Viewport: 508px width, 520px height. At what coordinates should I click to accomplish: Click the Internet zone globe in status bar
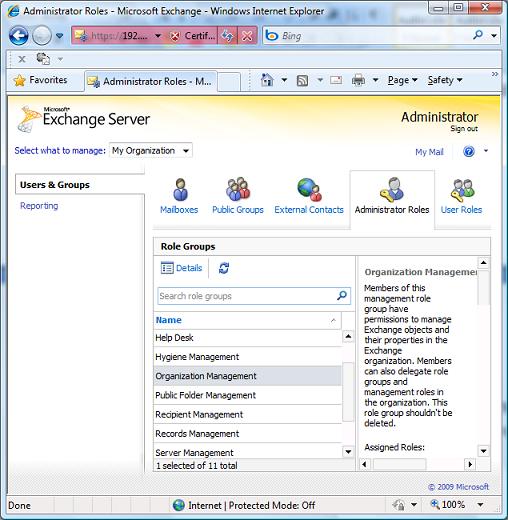click(179, 505)
